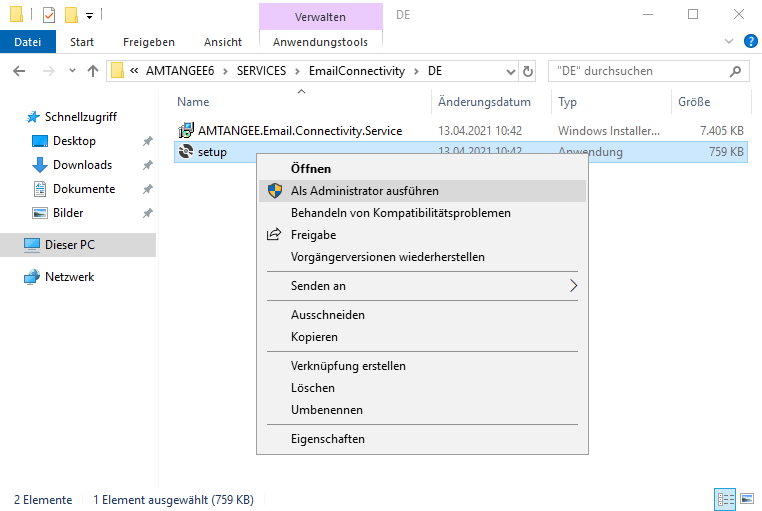Click the Verwalten contextual tab header

[320, 17]
